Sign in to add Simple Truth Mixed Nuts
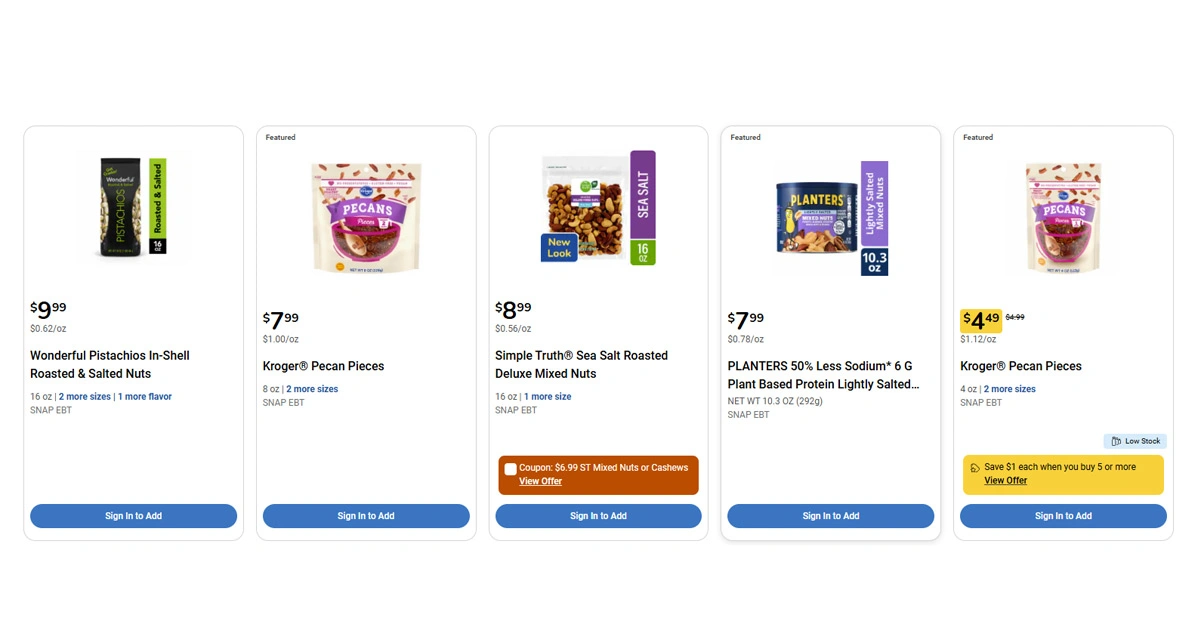Screen dimensions: 1202x634 tap(598, 516)
